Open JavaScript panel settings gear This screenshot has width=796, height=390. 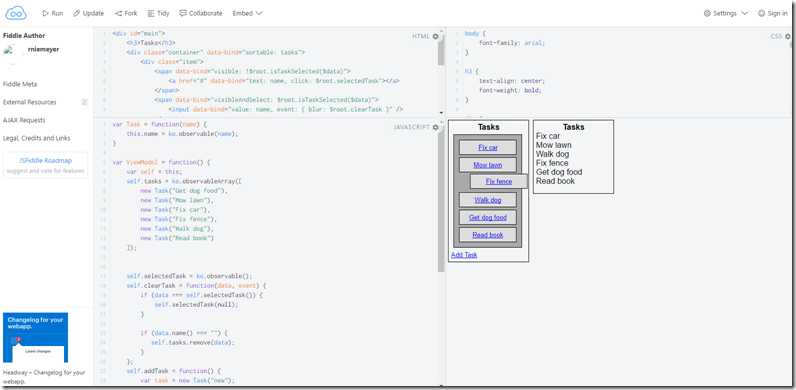(435, 127)
